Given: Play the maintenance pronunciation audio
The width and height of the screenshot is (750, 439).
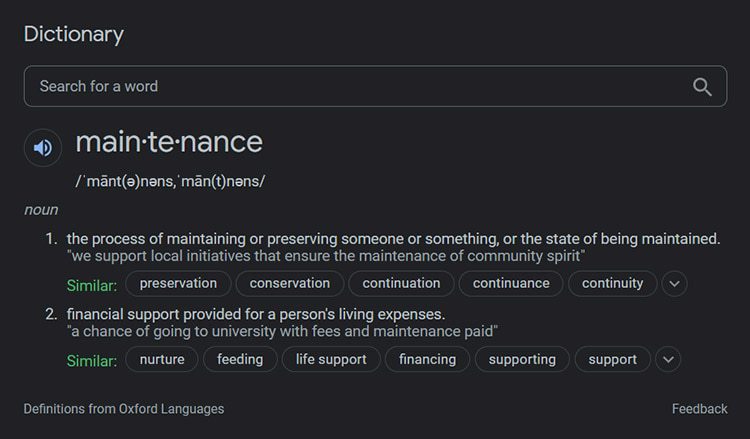Looking at the screenshot, I should pyautogui.click(x=43, y=148).
